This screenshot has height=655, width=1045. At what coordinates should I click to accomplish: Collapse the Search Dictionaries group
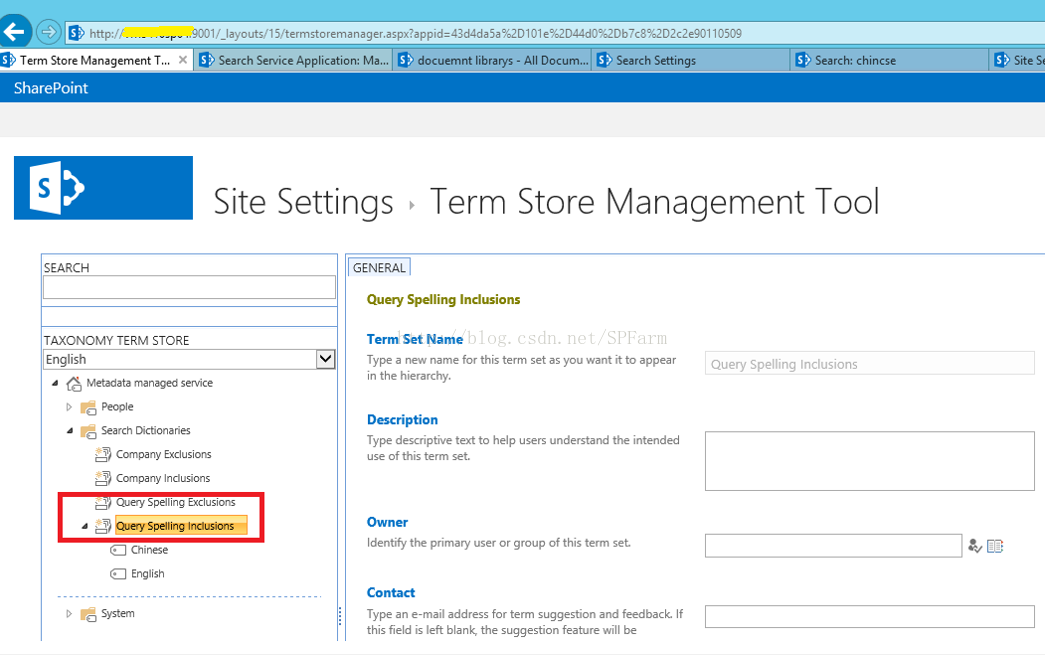[x=70, y=431]
